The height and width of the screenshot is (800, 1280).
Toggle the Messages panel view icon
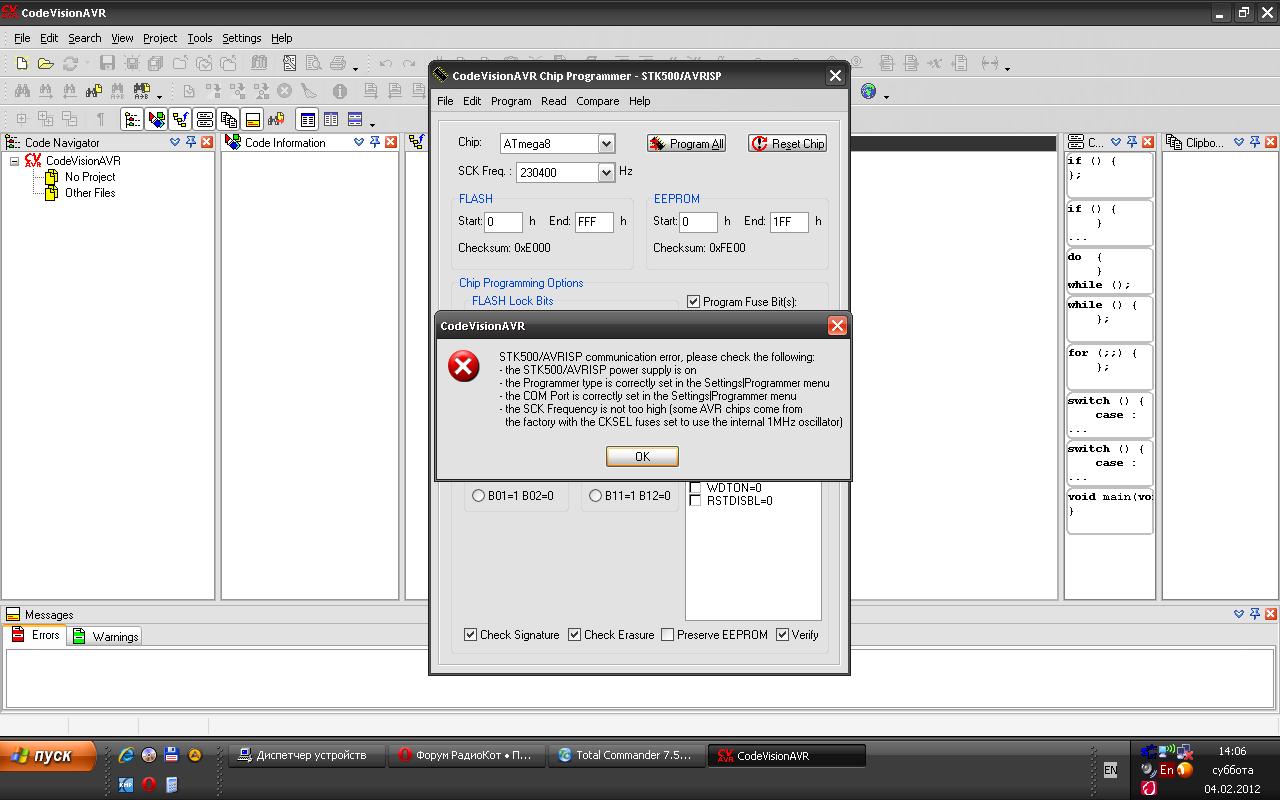pos(253,120)
